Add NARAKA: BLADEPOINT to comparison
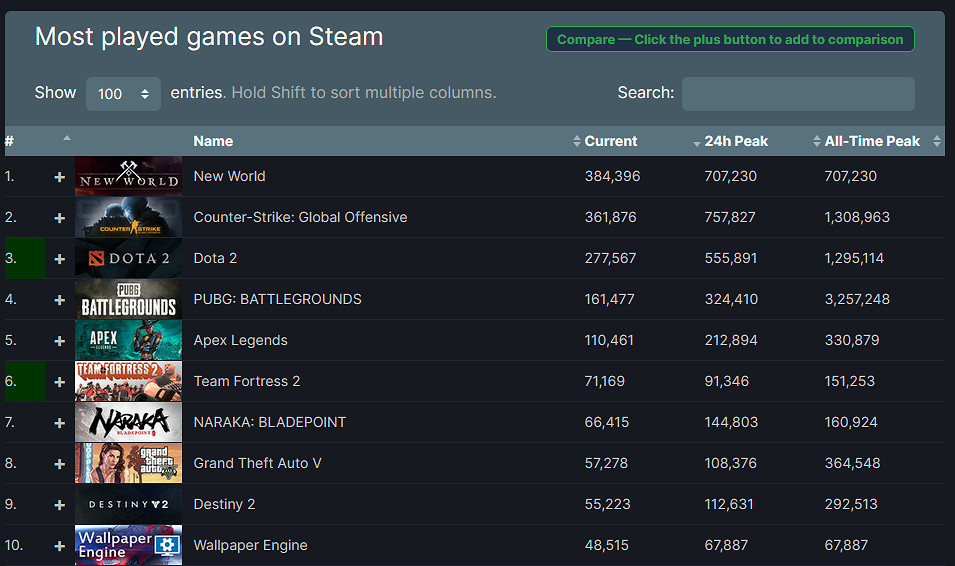 59,423
